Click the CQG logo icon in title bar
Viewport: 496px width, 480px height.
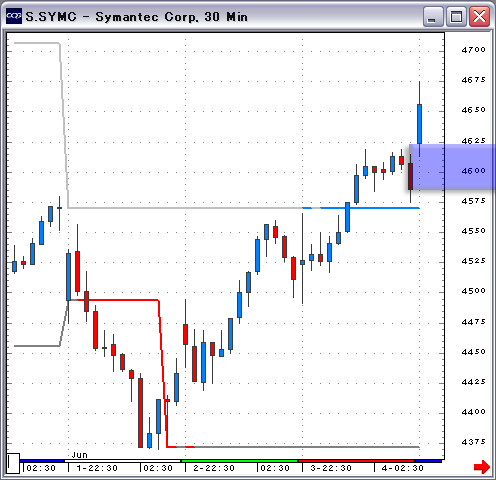tap(14, 16)
